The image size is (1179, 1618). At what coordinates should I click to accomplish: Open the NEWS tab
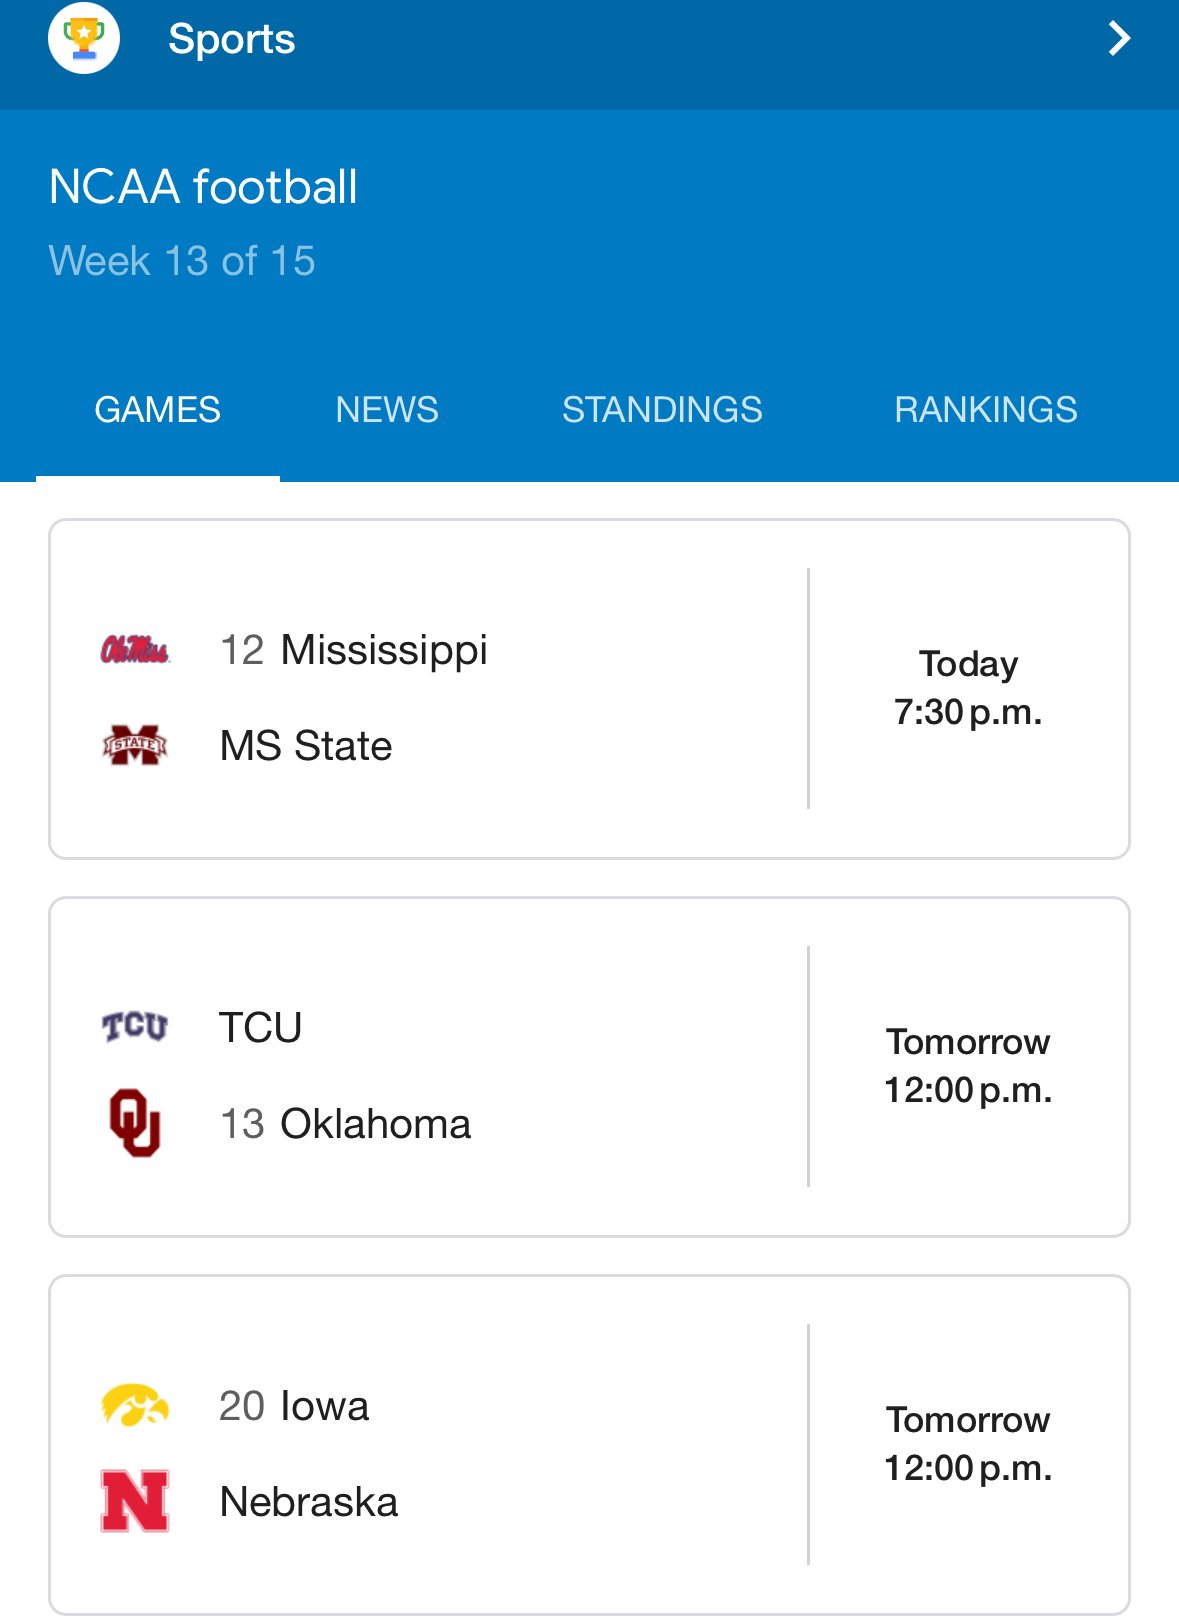pos(387,410)
